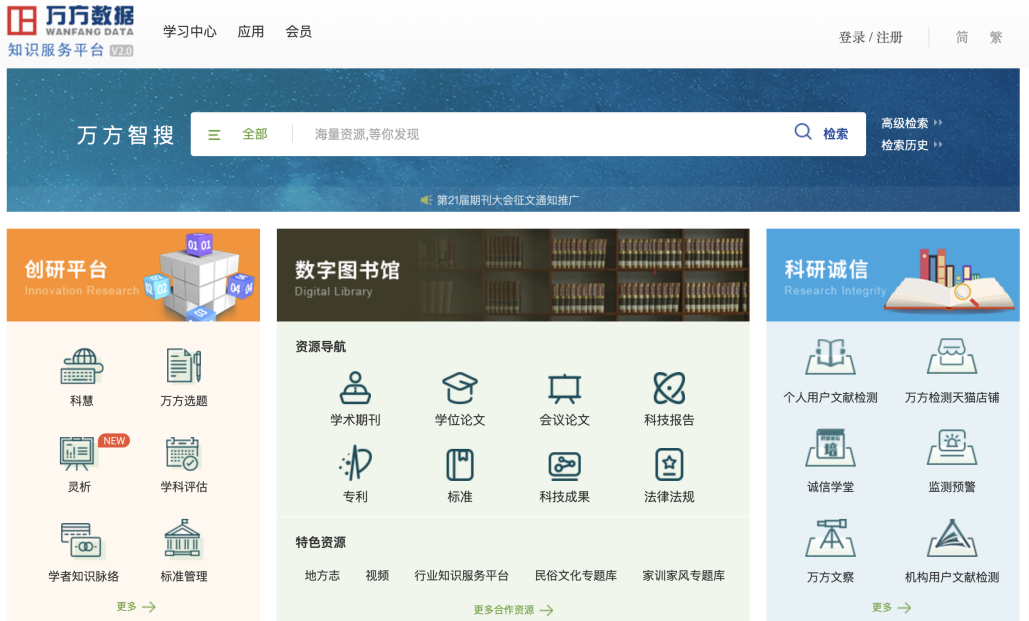Click the 特色资源 heading
The width and height of the screenshot is (1029, 621).
pos(320,542)
